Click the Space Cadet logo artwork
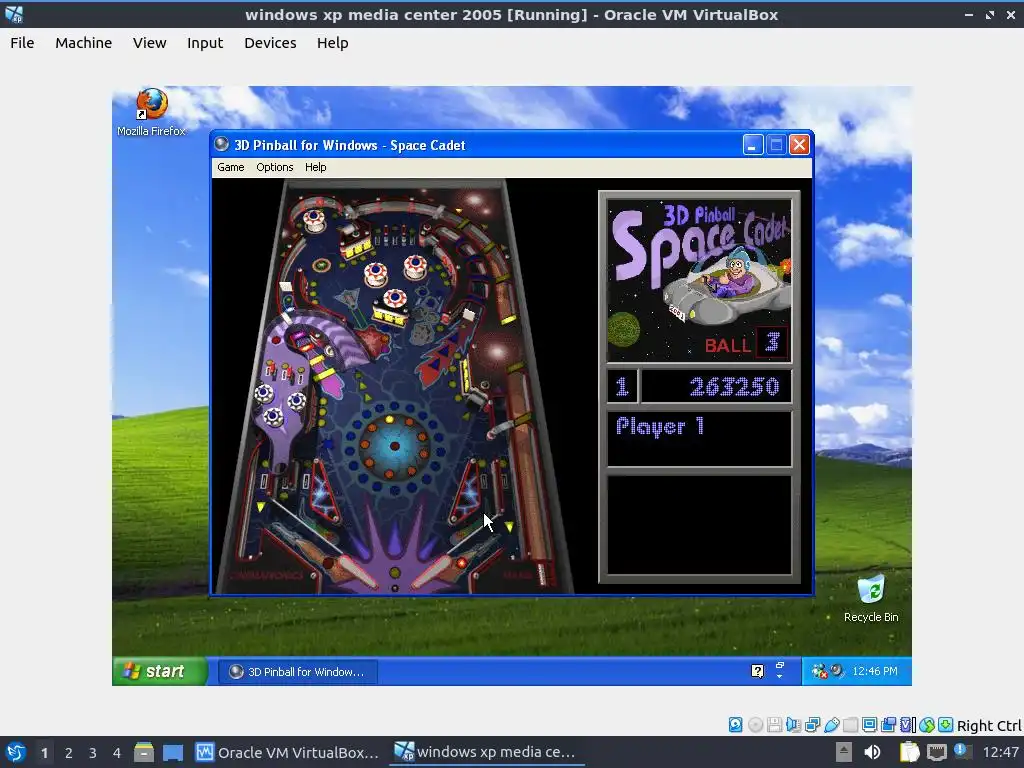The image size is (1024, 768). (x=699, y=280)
